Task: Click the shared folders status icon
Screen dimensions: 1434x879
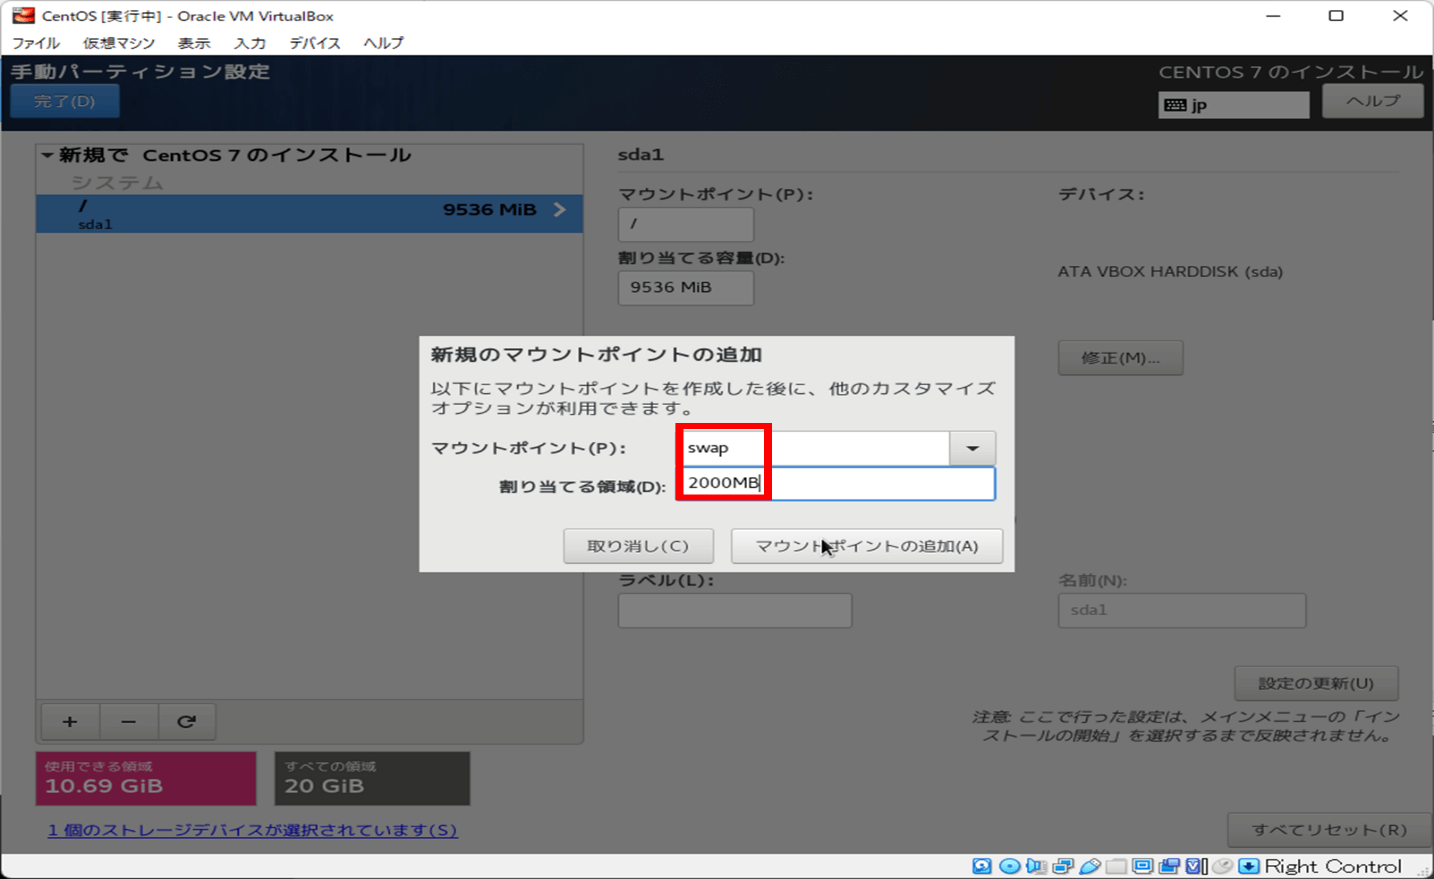Action: coord(1116,866)
